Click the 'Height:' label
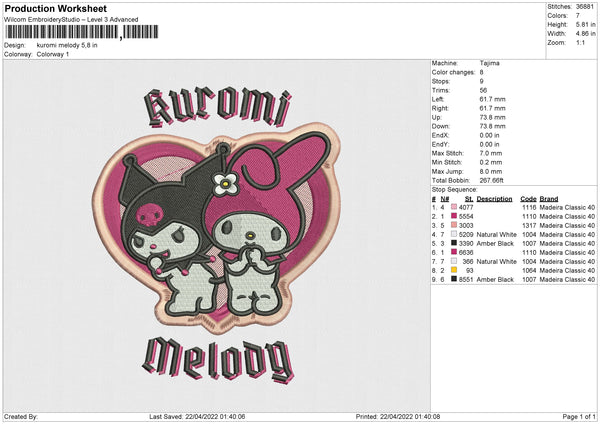The width and height of the screenshot is (600, 424). [x=558, y=24]
